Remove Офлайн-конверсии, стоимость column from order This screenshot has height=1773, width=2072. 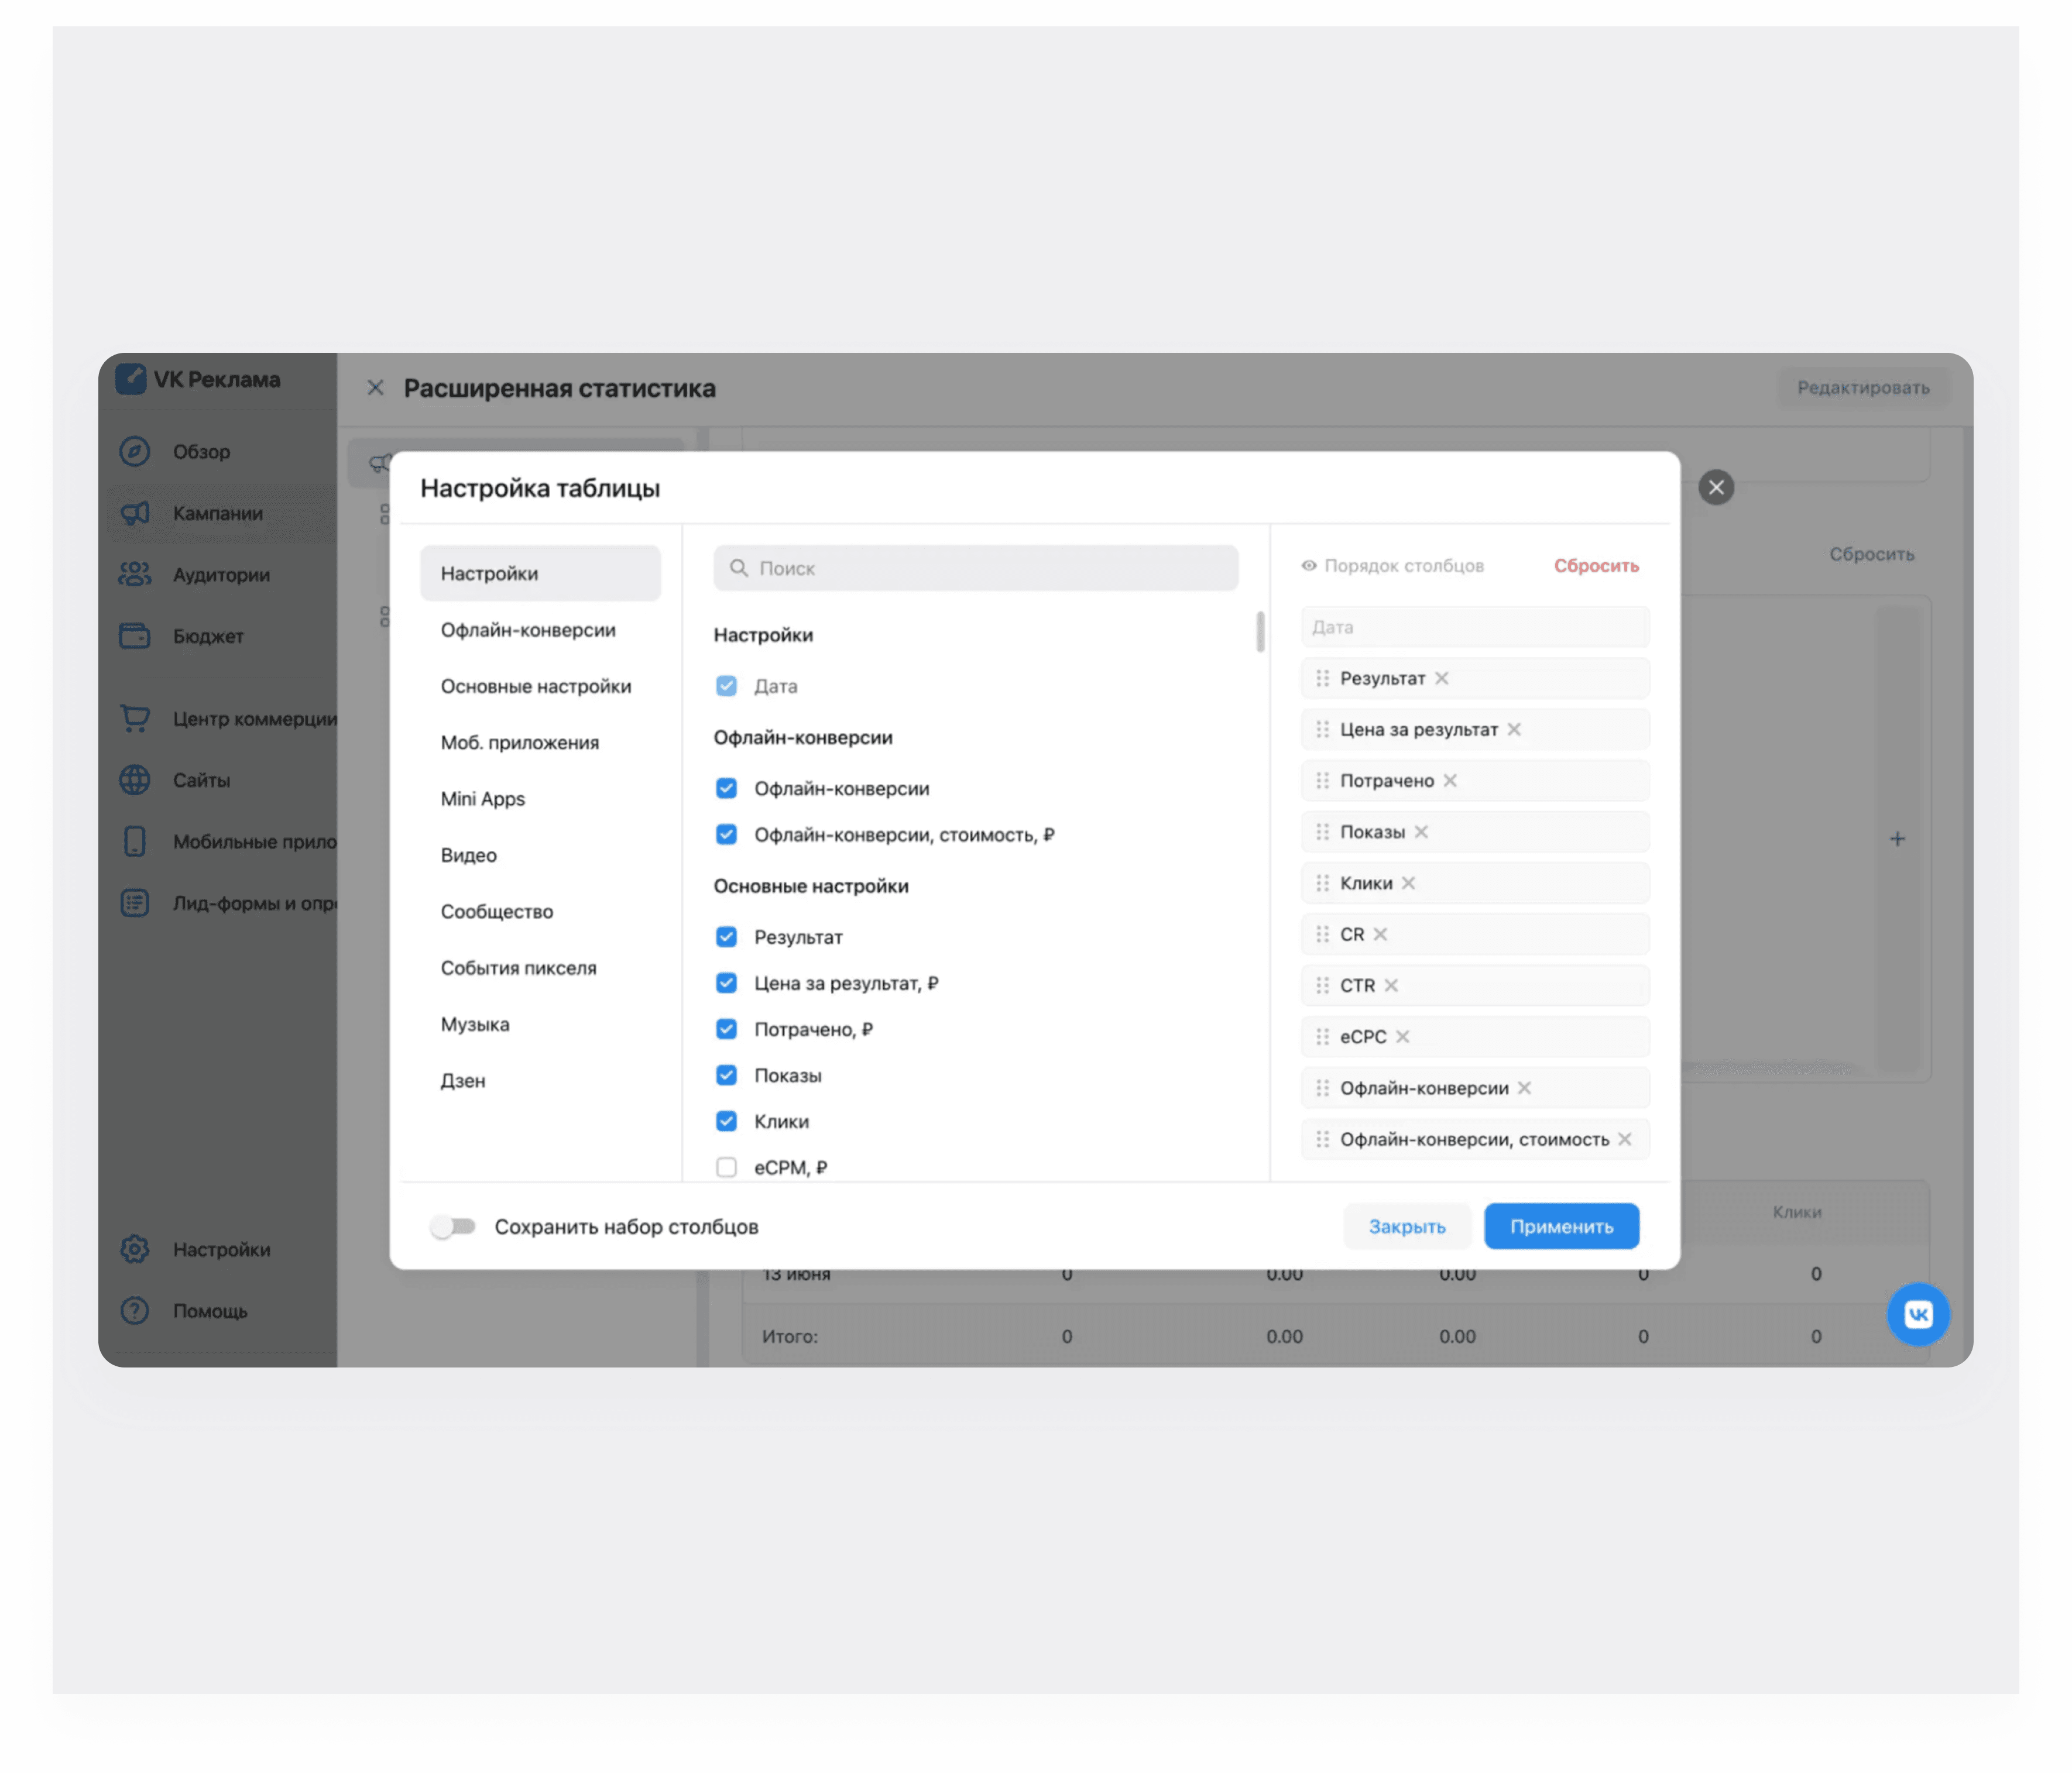tap(1625, 1139)
